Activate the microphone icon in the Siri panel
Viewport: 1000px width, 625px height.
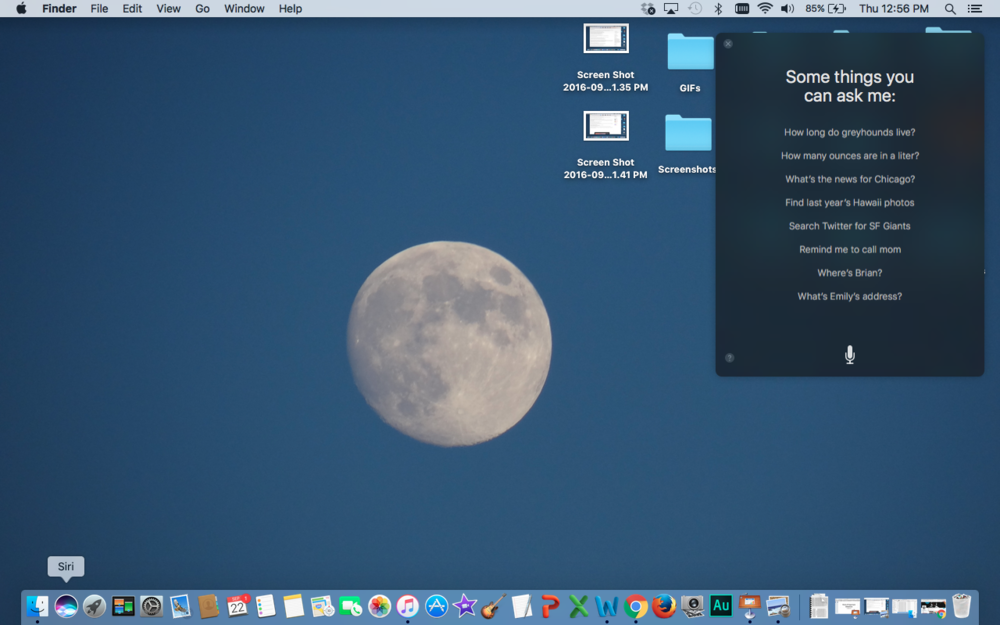(x=849, y=353)
